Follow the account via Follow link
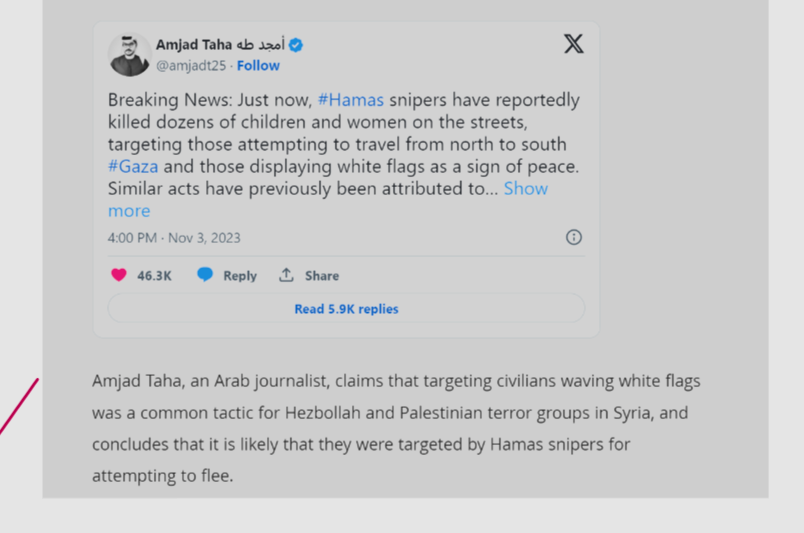Image resolution: width=804 pixels, height=533 pixels. (x=258, y=66)
